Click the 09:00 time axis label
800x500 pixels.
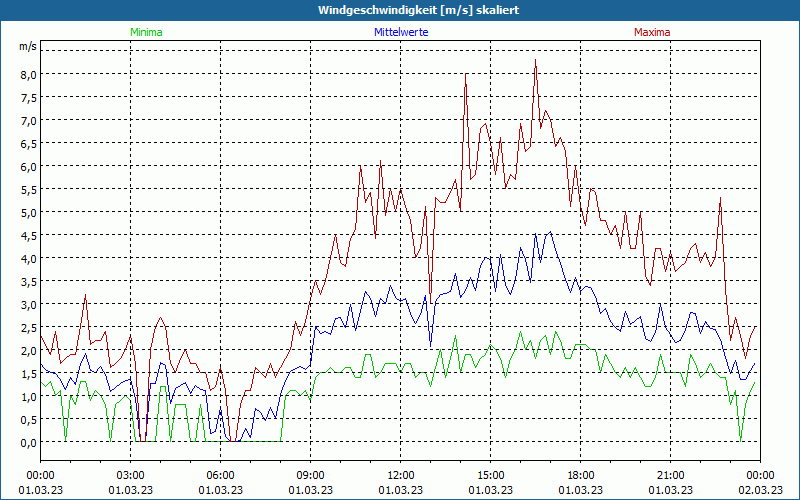(310, 476)
